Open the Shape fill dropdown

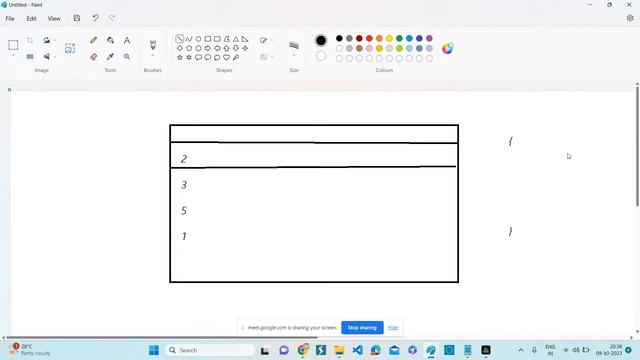click(266, 57)
